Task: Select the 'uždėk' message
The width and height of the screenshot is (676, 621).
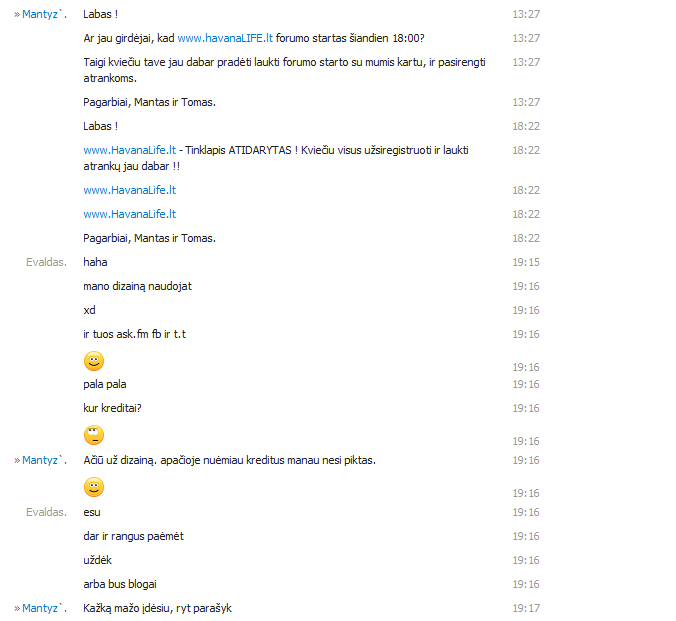Action: tap(97, 560)
